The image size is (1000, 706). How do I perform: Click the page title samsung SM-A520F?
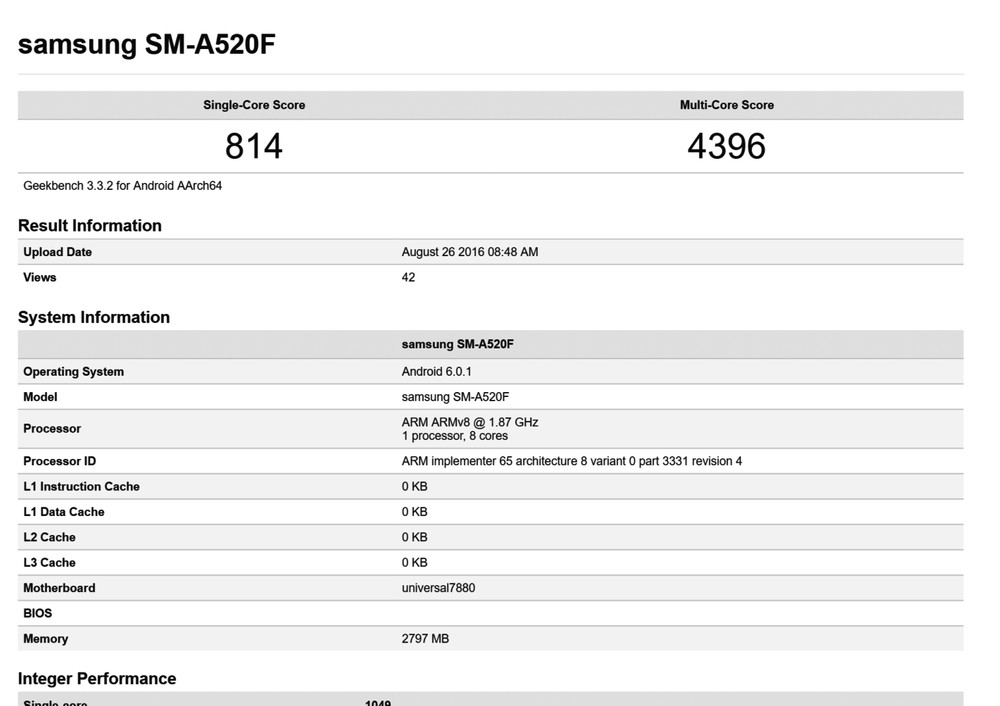(x=147, y=44)
